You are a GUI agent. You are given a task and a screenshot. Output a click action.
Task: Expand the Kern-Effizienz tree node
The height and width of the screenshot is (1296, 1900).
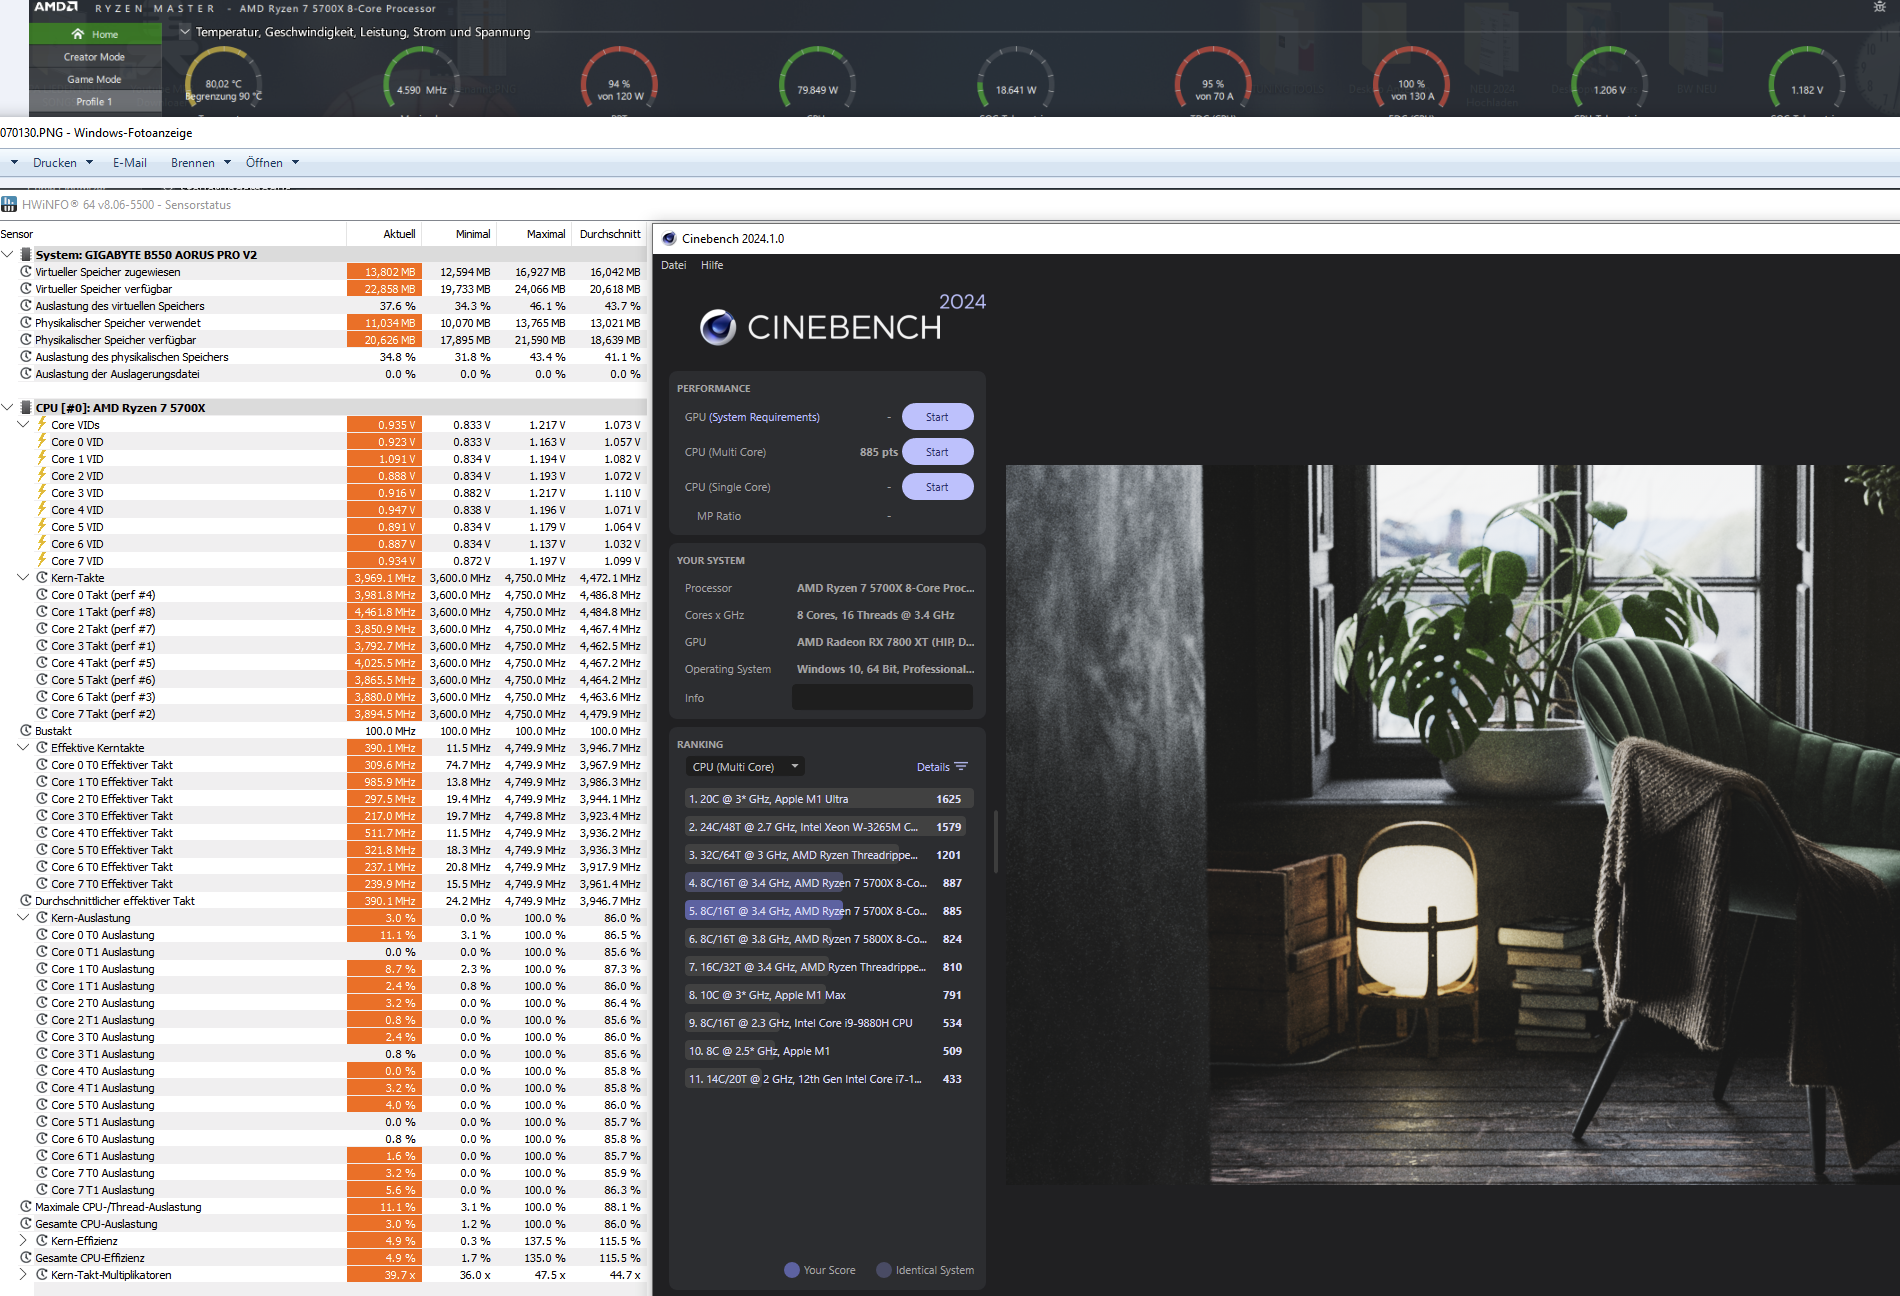coord(23,1241)
